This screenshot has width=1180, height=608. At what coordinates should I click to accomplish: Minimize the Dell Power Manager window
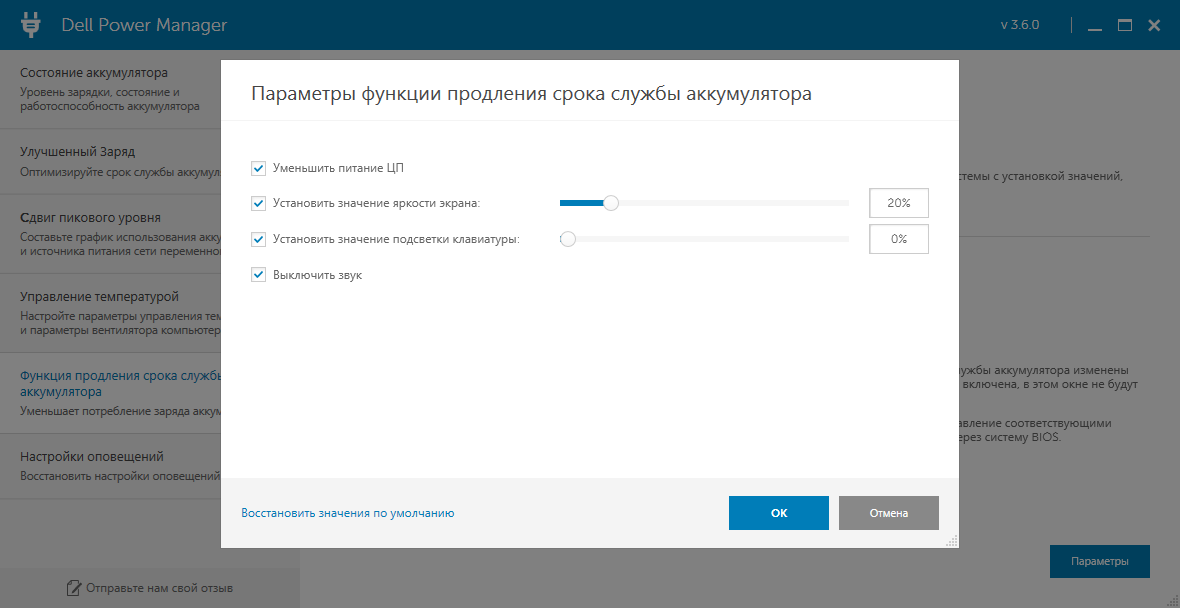(1095, 26)
